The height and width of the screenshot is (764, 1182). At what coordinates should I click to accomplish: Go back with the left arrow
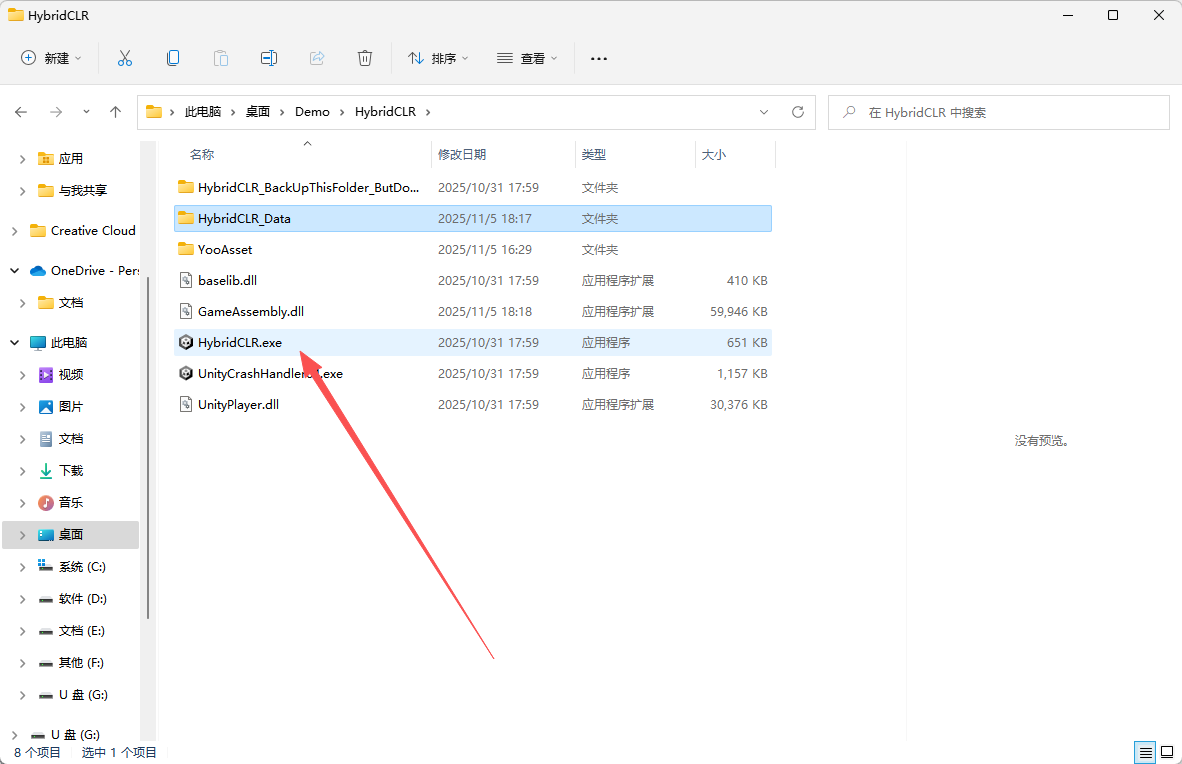tap(21, 112)
